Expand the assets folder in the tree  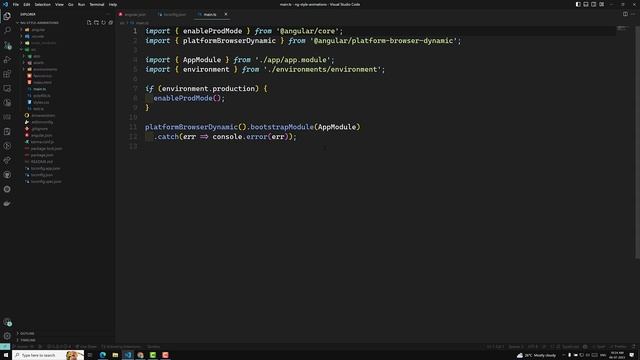click(x=38, y=62)
